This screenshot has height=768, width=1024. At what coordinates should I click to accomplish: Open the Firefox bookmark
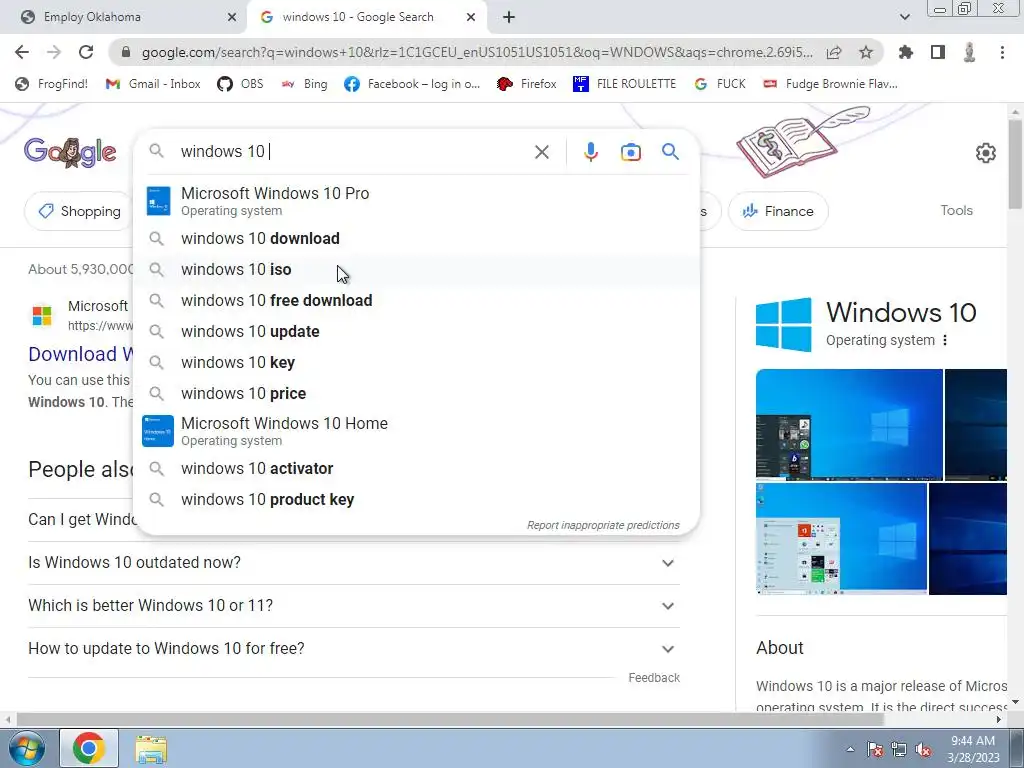[526, 84]
